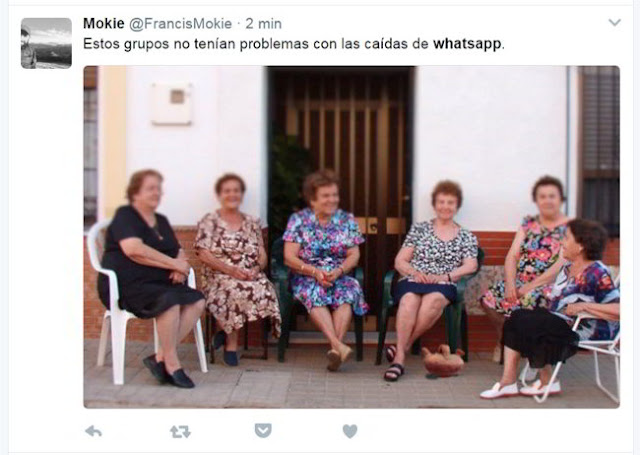Save tweet with the Pocket icon
The height and width of the screenshot is (455, 640).
point(263,431)
